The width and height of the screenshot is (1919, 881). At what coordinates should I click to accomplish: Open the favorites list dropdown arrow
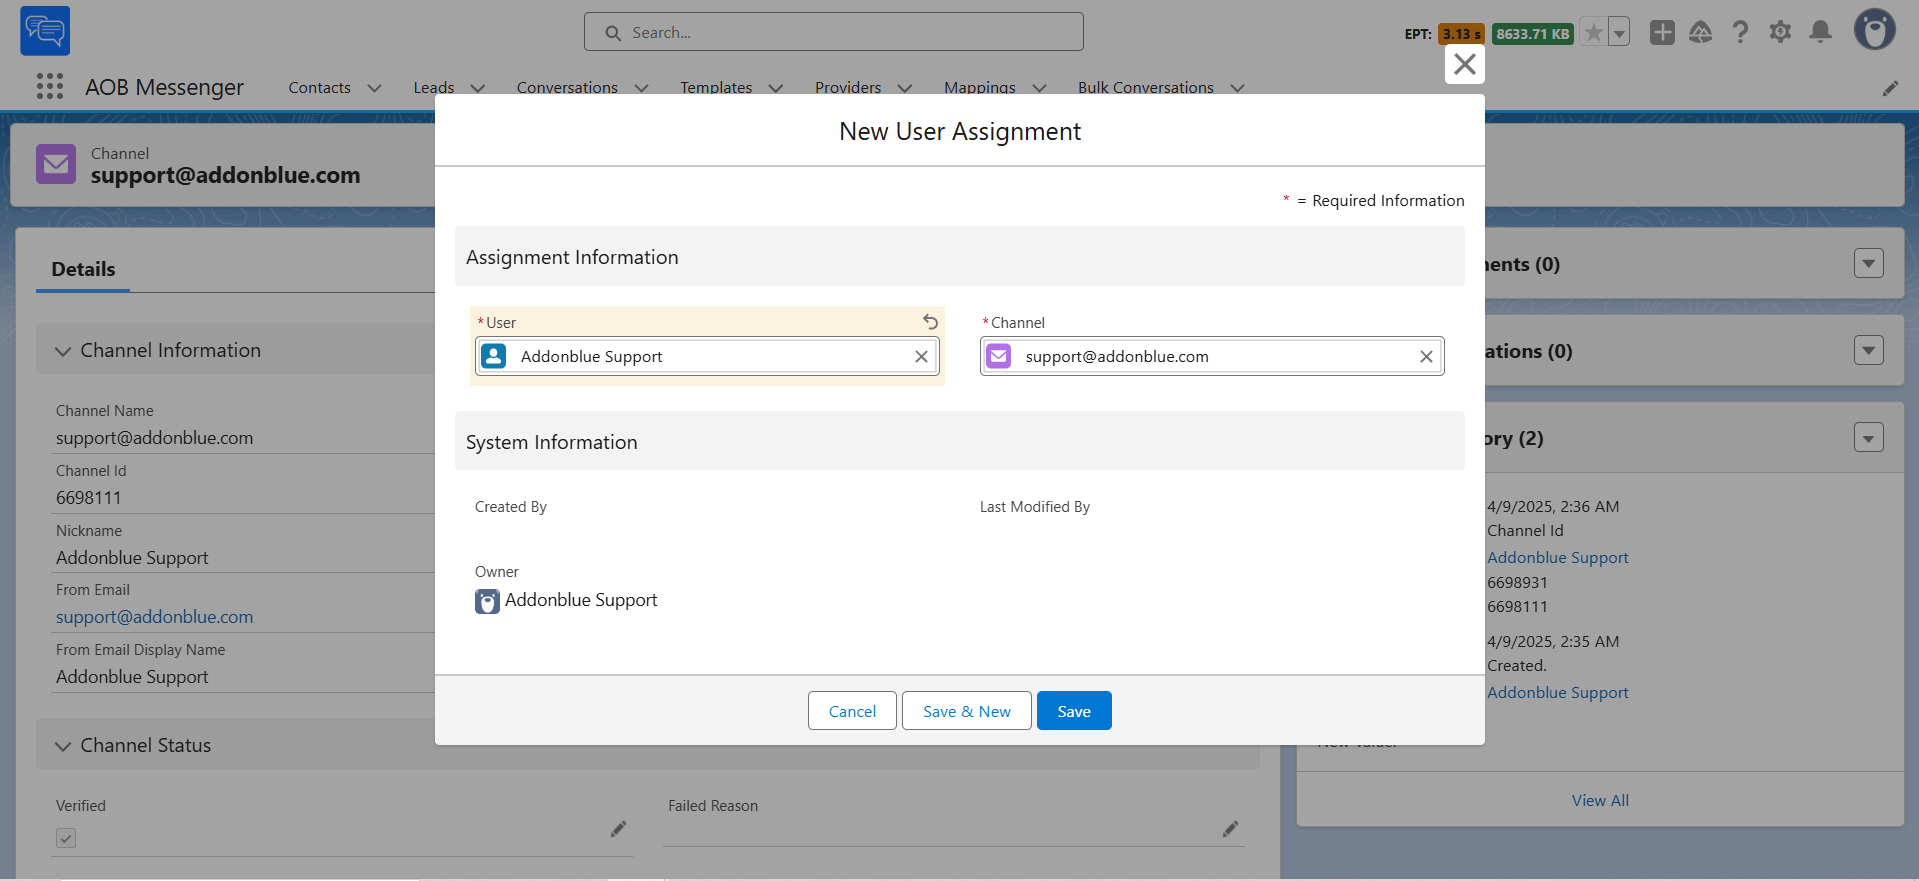1620,33
